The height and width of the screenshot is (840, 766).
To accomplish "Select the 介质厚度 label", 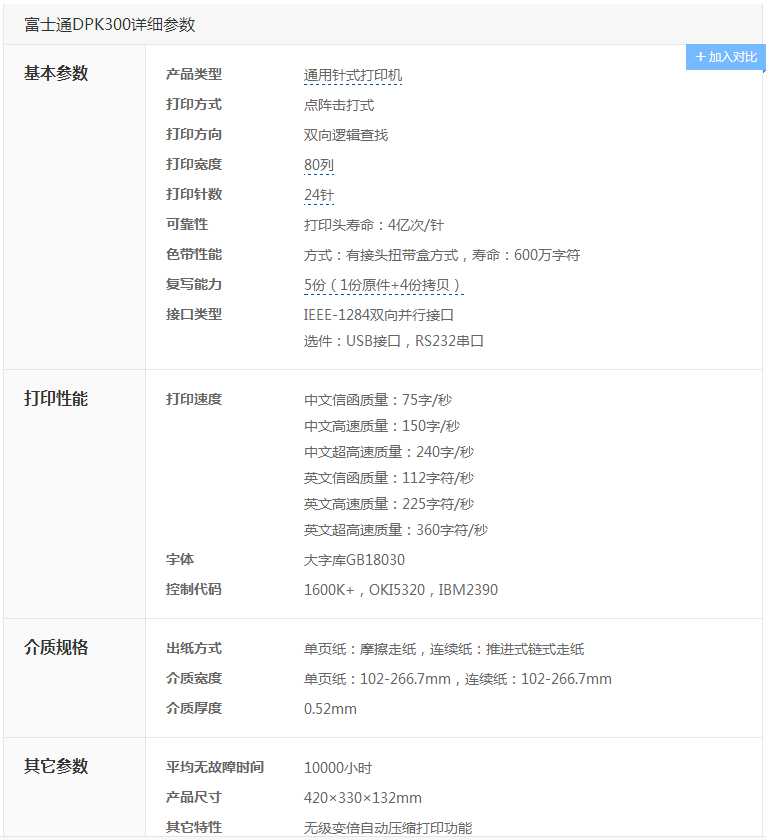I will [193, 708].
